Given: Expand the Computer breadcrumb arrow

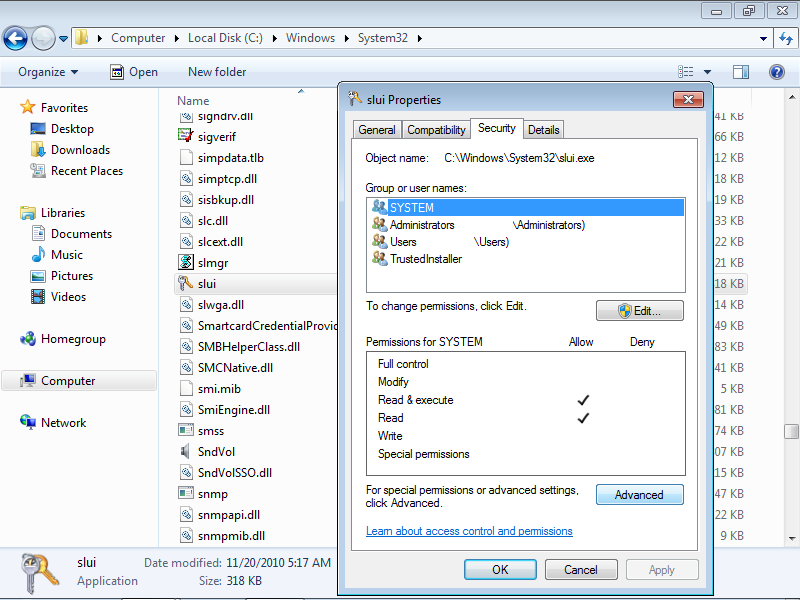Looking at the screenshot, I should pos(177,38).
